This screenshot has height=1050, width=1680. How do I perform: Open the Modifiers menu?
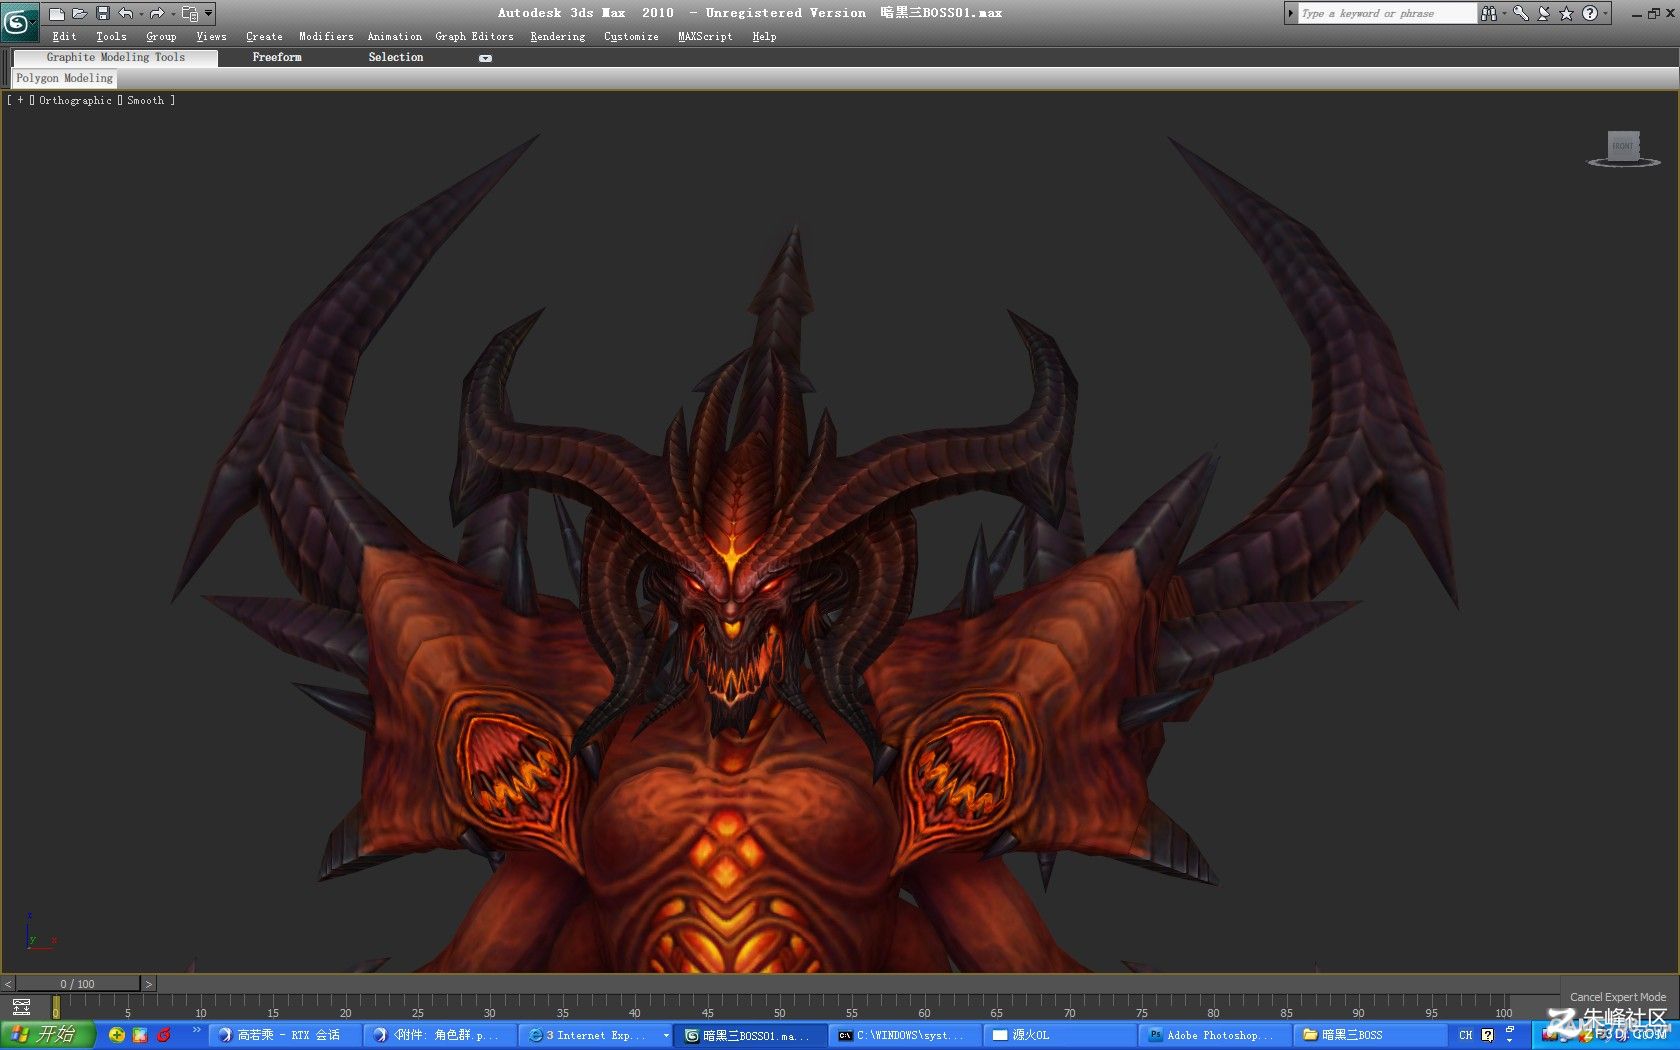tap(326, 36)
